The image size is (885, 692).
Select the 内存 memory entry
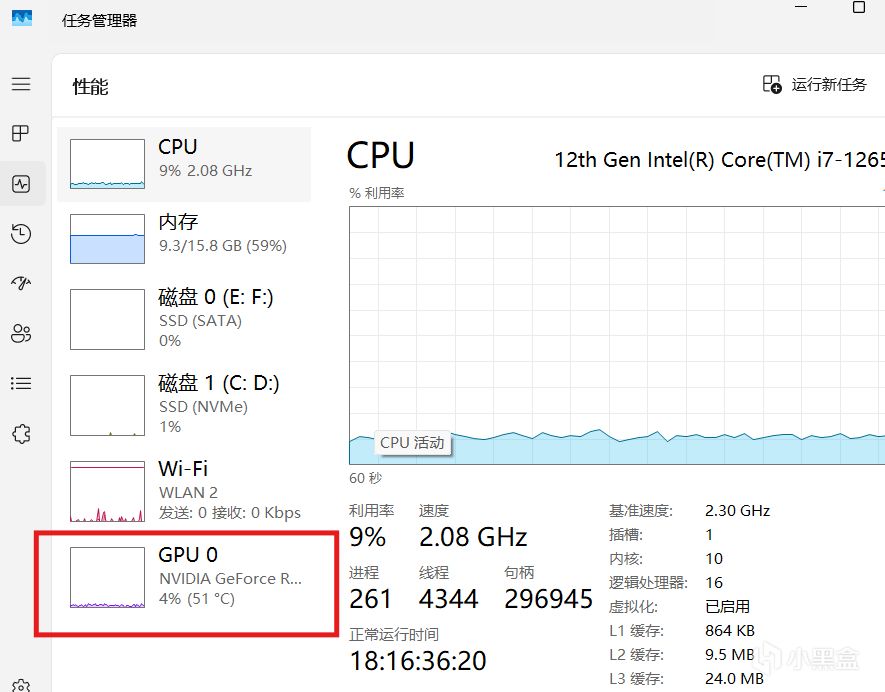(185, 235)
